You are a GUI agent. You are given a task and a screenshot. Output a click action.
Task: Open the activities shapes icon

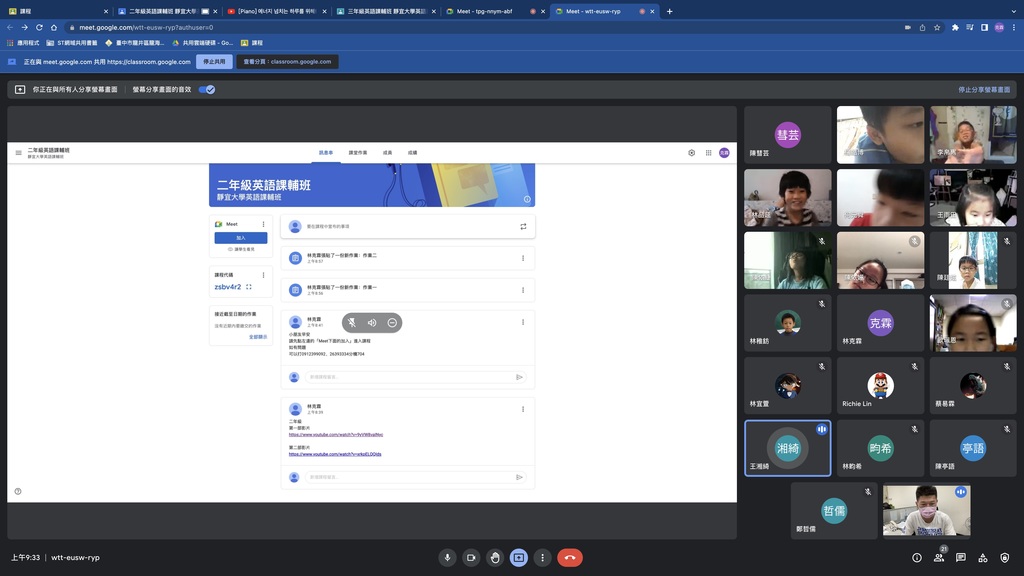coord(983,558)
